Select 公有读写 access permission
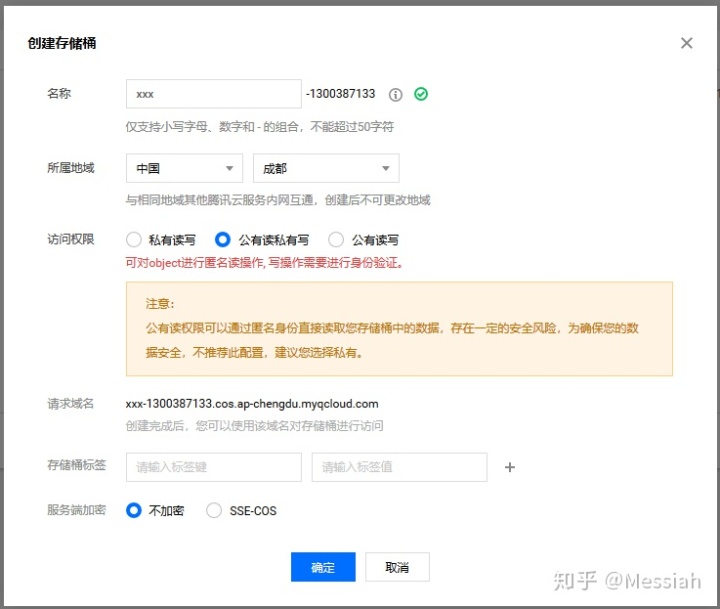The width and height of the screenshot is (720, 609). 336,239
